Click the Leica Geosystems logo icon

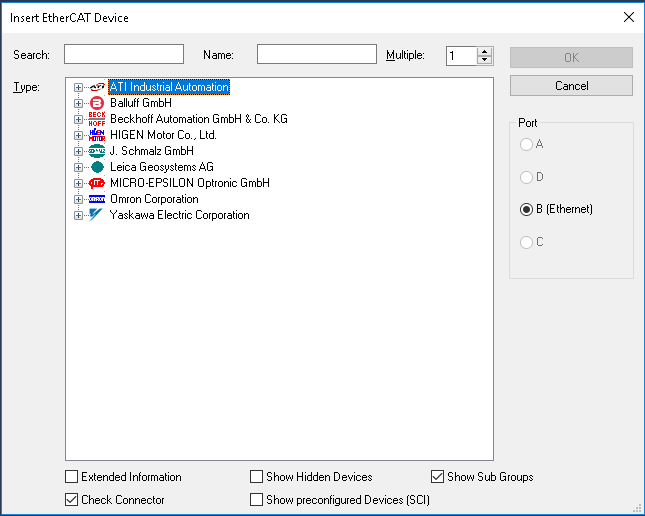(x=97, y=167)
